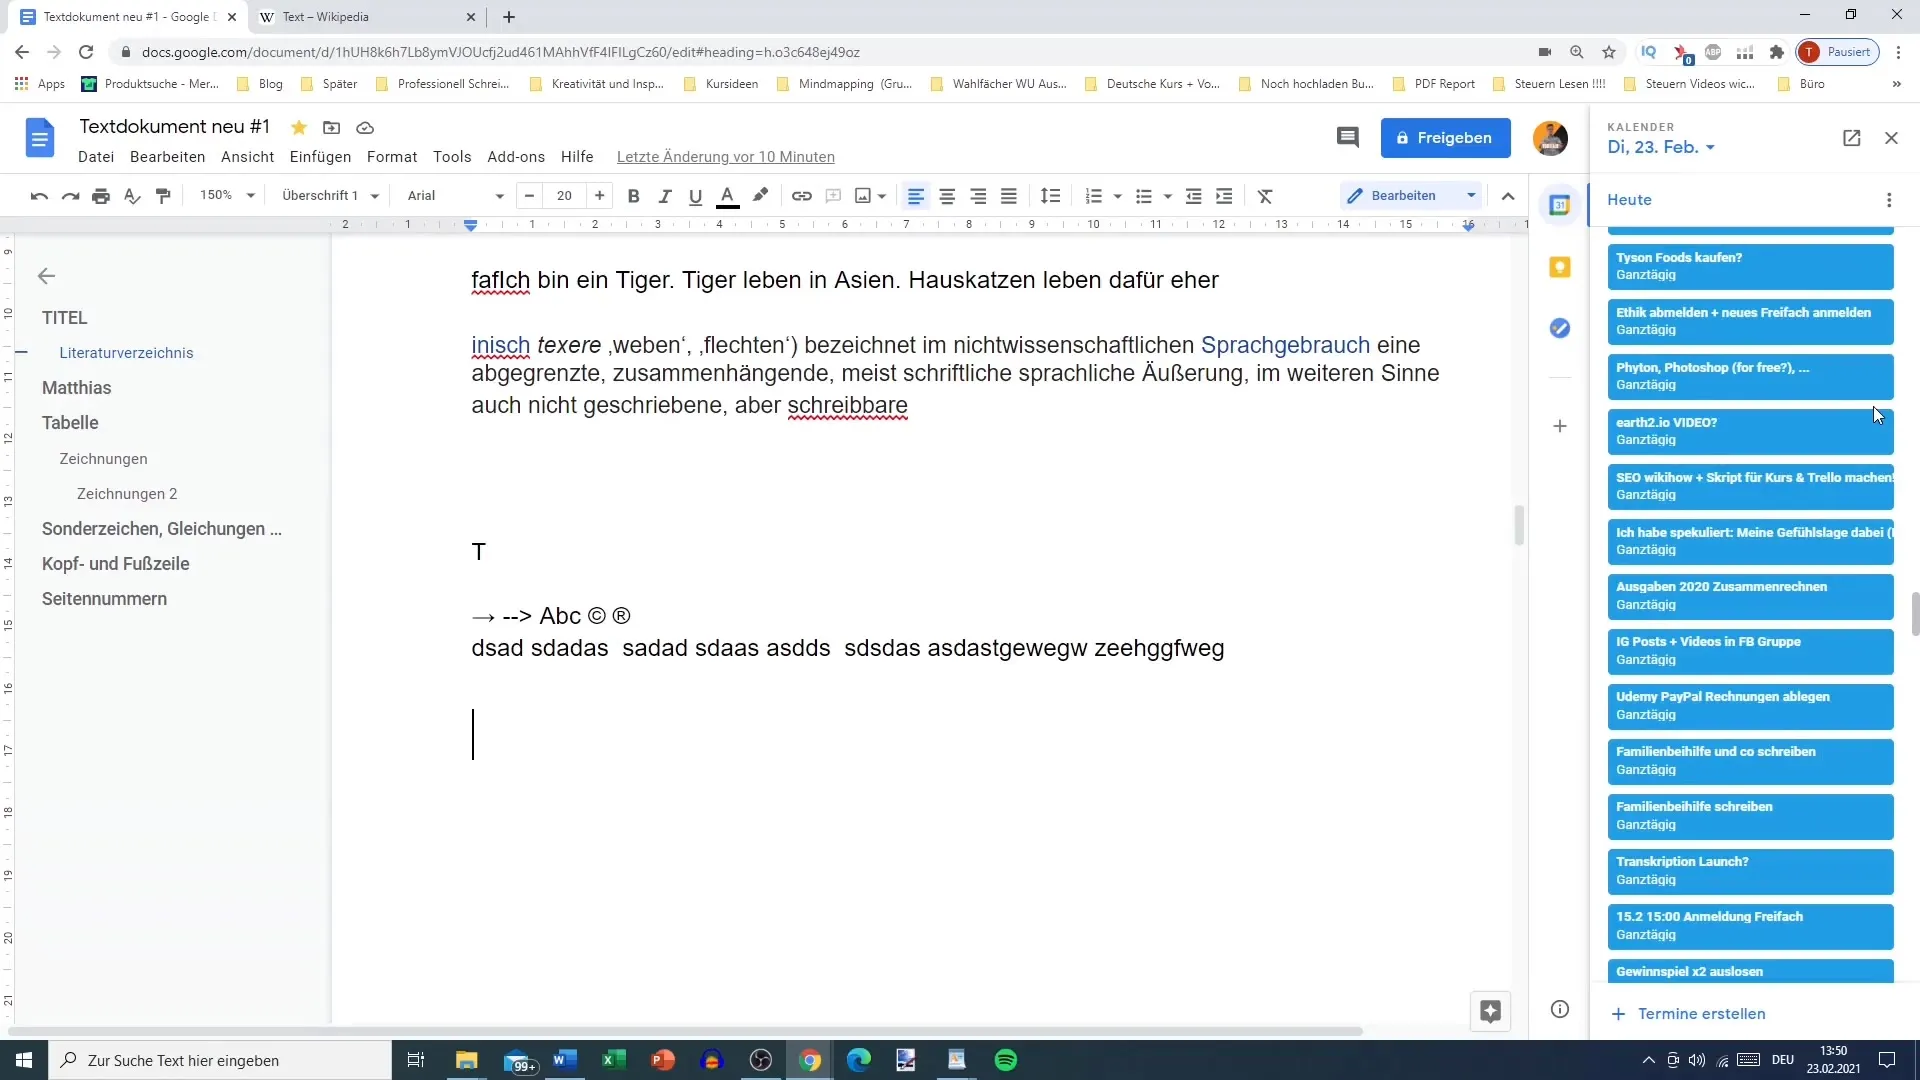
Task: Move document with folder icon
Action: point(332,127)
